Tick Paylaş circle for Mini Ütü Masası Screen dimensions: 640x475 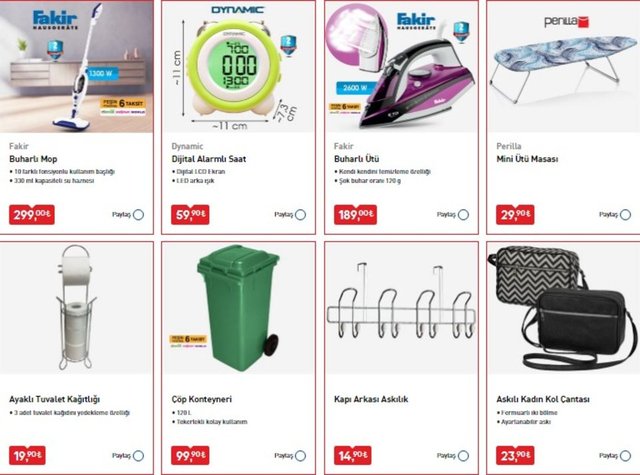(625, 215)
